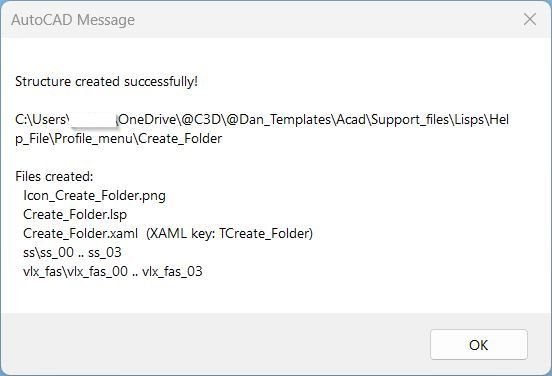Select the Icon_Create_Folder.png file line
Screen dimensions: 552x376
pos(94,195)
